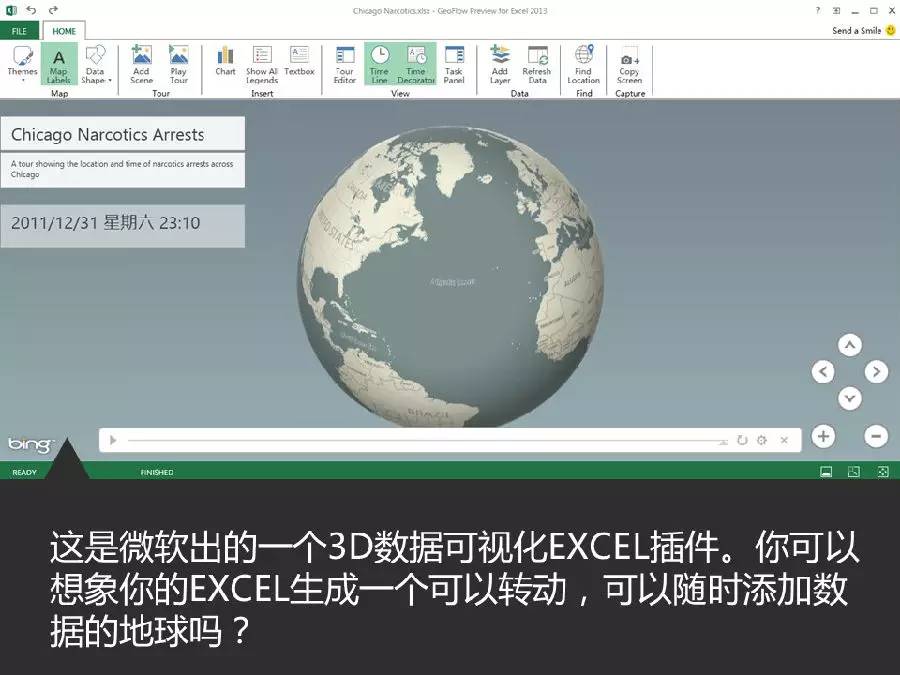This screenshot has height=675, width=900.
Task: Toggle the Time Decorator view
Action: [416, 63]
